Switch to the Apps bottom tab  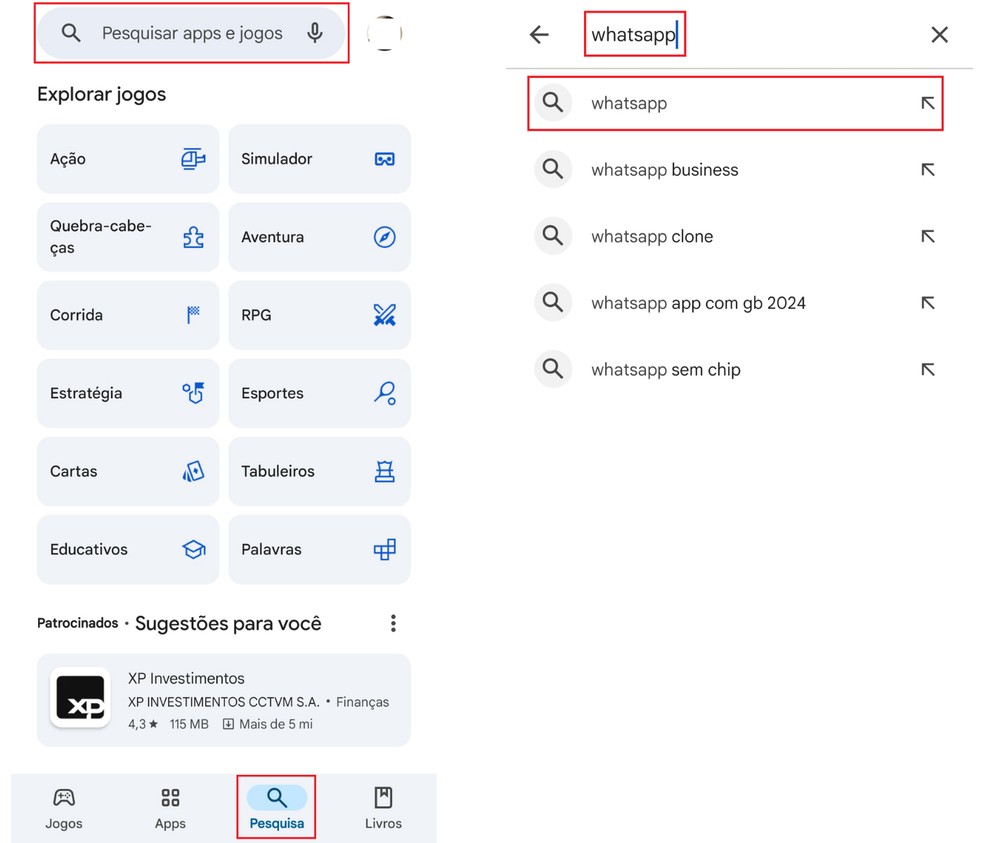pyautogui.click(x=170, y=808)
